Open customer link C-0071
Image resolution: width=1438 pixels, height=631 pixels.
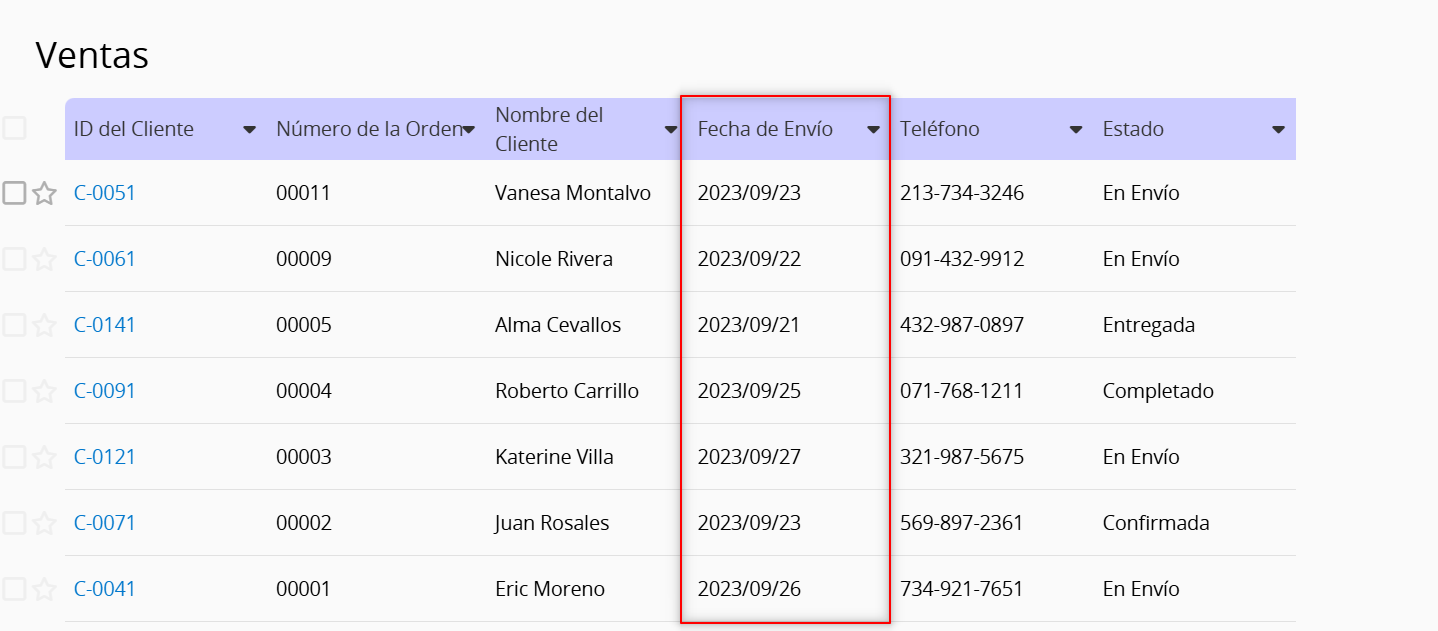[105, 523]
